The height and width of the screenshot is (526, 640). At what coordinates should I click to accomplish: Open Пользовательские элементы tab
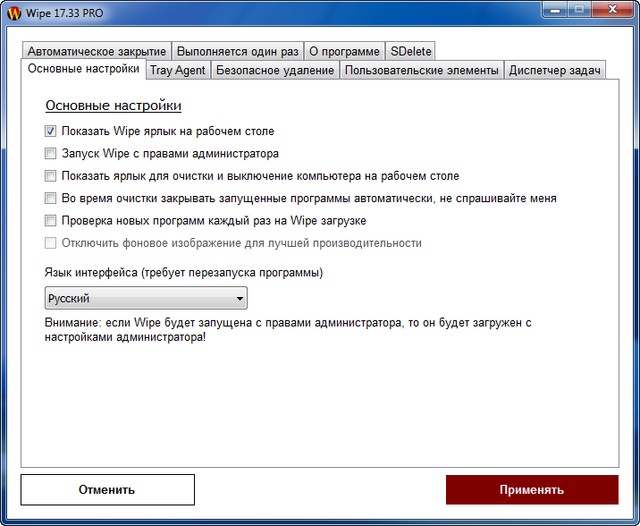[422, 70]
